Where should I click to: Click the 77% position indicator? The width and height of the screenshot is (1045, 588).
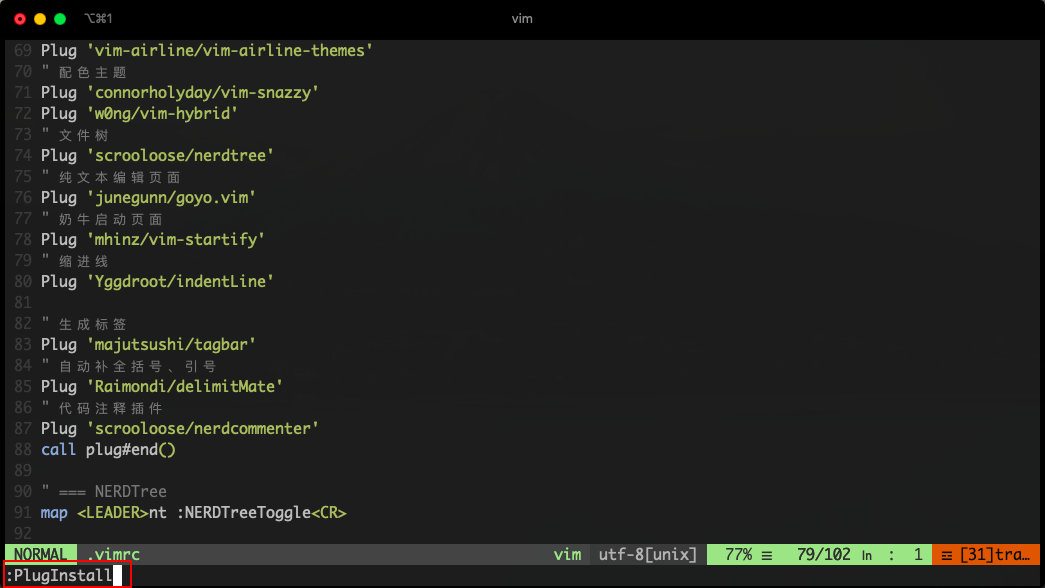(738, 555)
